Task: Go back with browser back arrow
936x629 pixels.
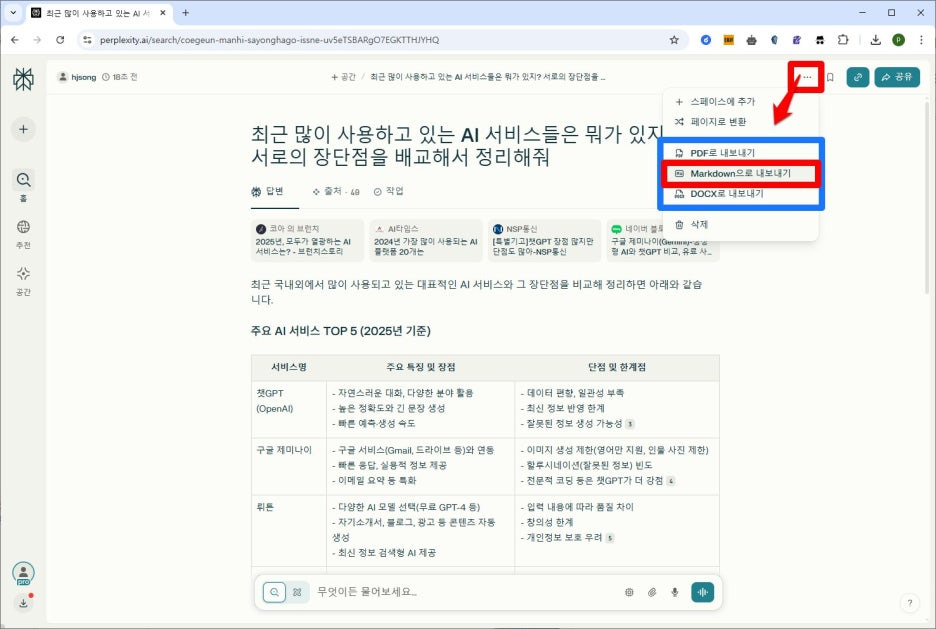Action: coord(15,40)
